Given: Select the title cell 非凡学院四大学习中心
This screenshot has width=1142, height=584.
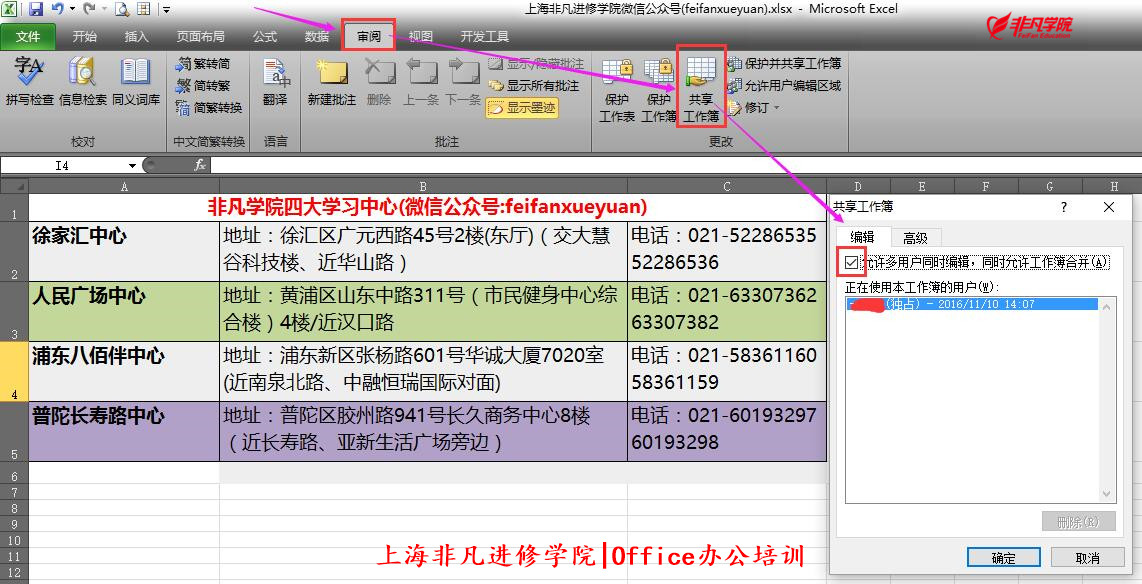Looking at the screenshot, I should click(x=428, y=208).
